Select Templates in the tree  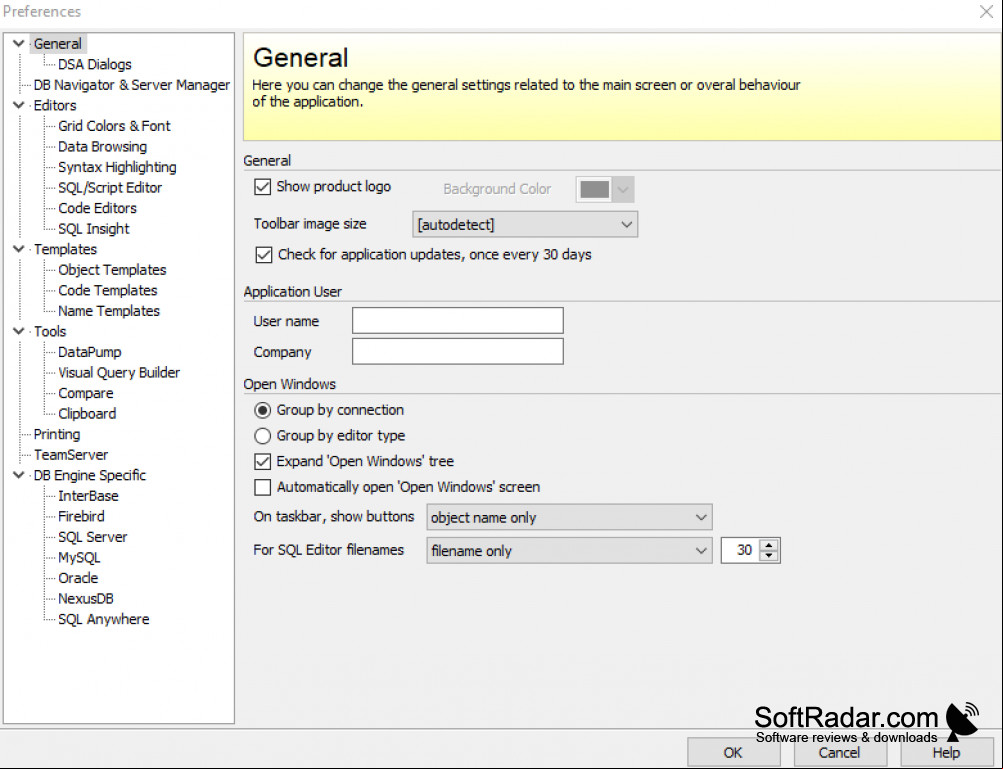65,249
